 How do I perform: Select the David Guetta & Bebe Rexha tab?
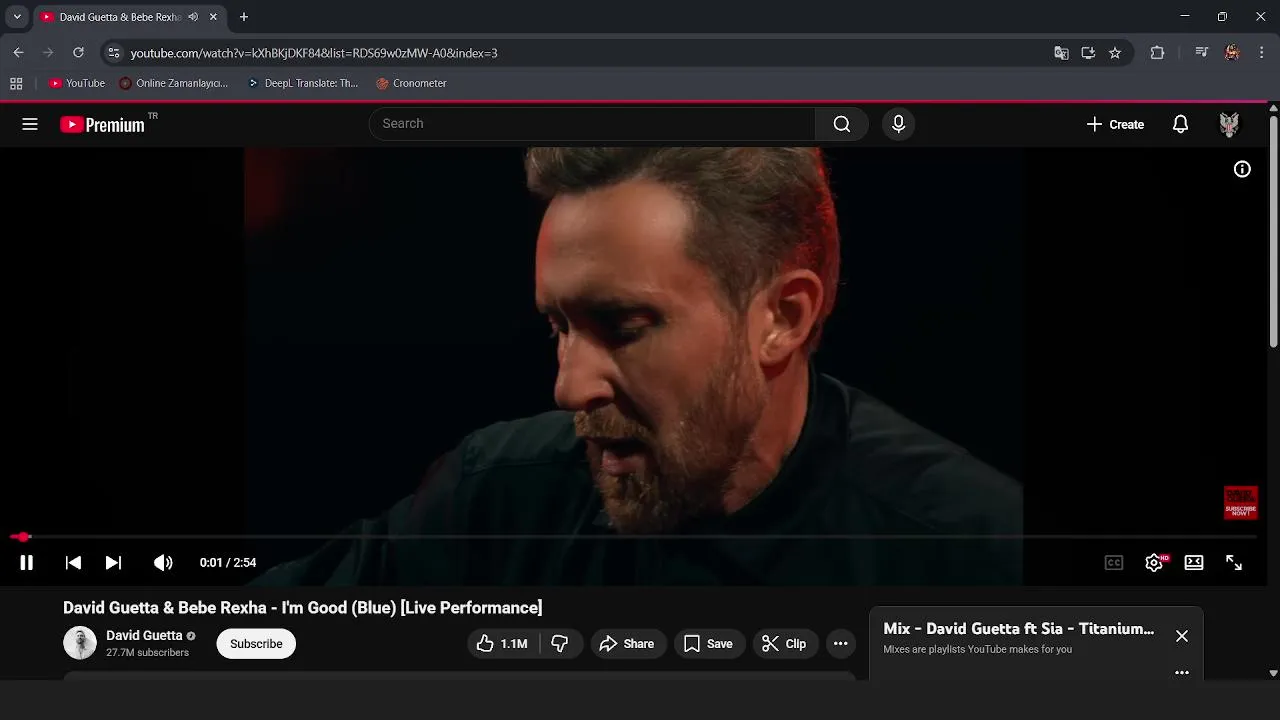120,17
